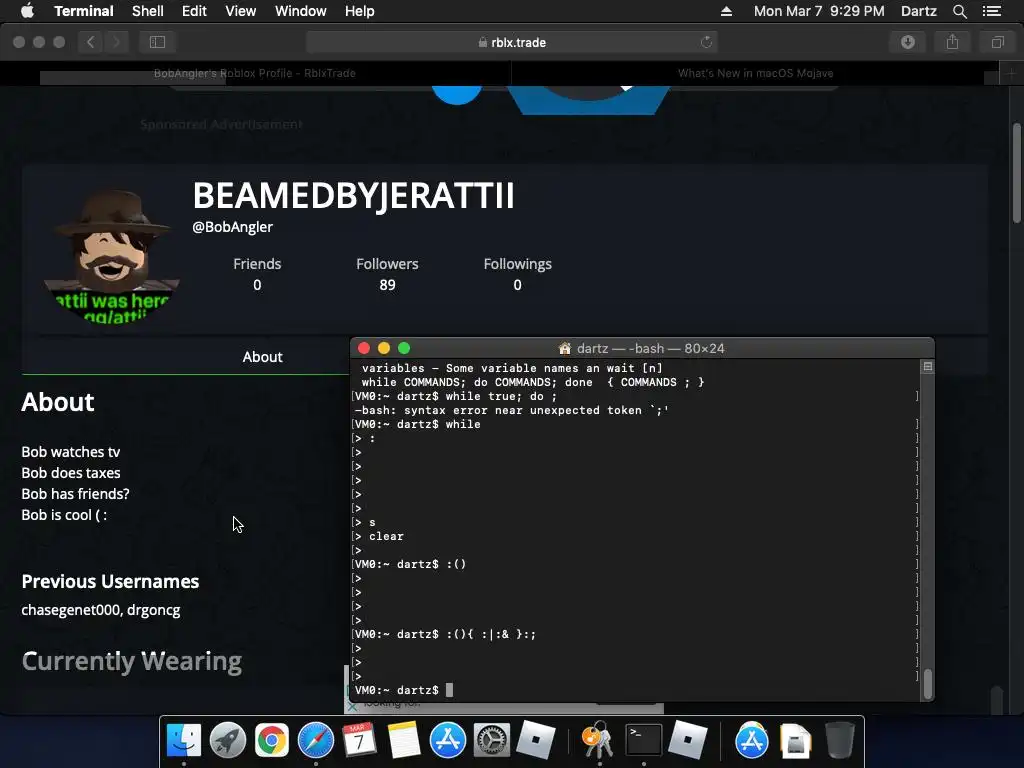Image resolution: width=1024 pixels, height=768 pixels.
Task: Launch Google Chrome from the Dock
Action: [x=272, y=741]
